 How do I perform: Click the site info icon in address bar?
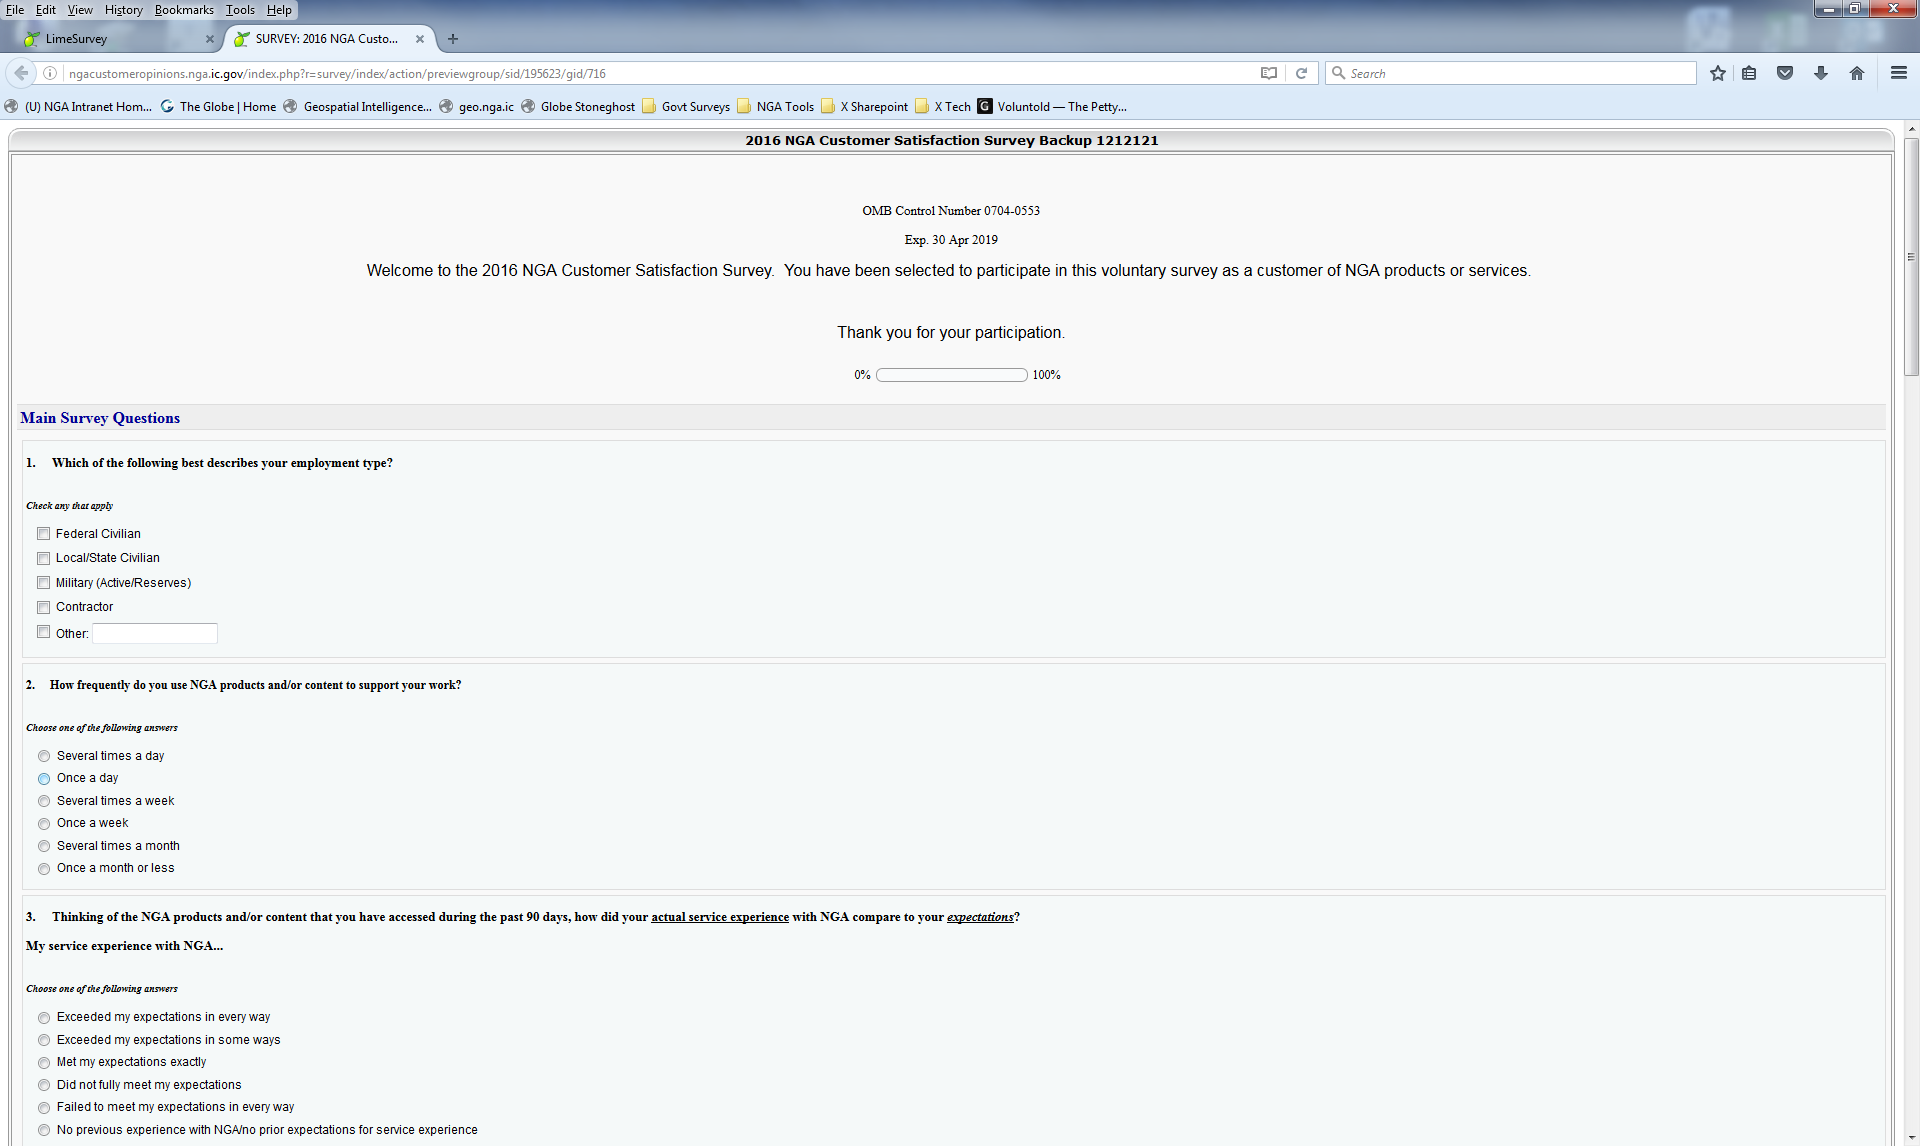pos(49,73)
